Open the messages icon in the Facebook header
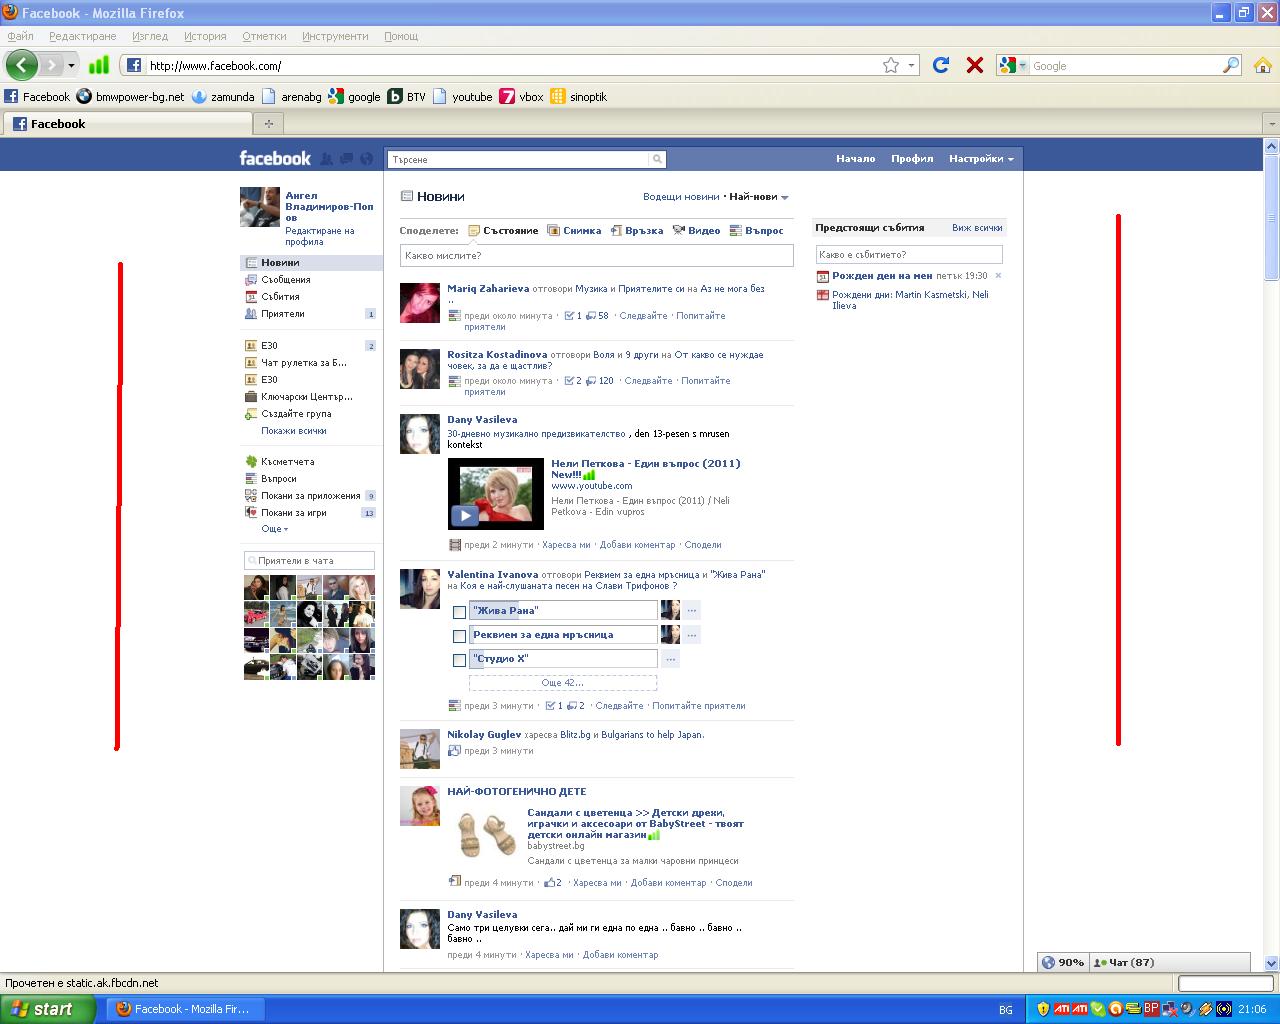 [x=347, y=158]
